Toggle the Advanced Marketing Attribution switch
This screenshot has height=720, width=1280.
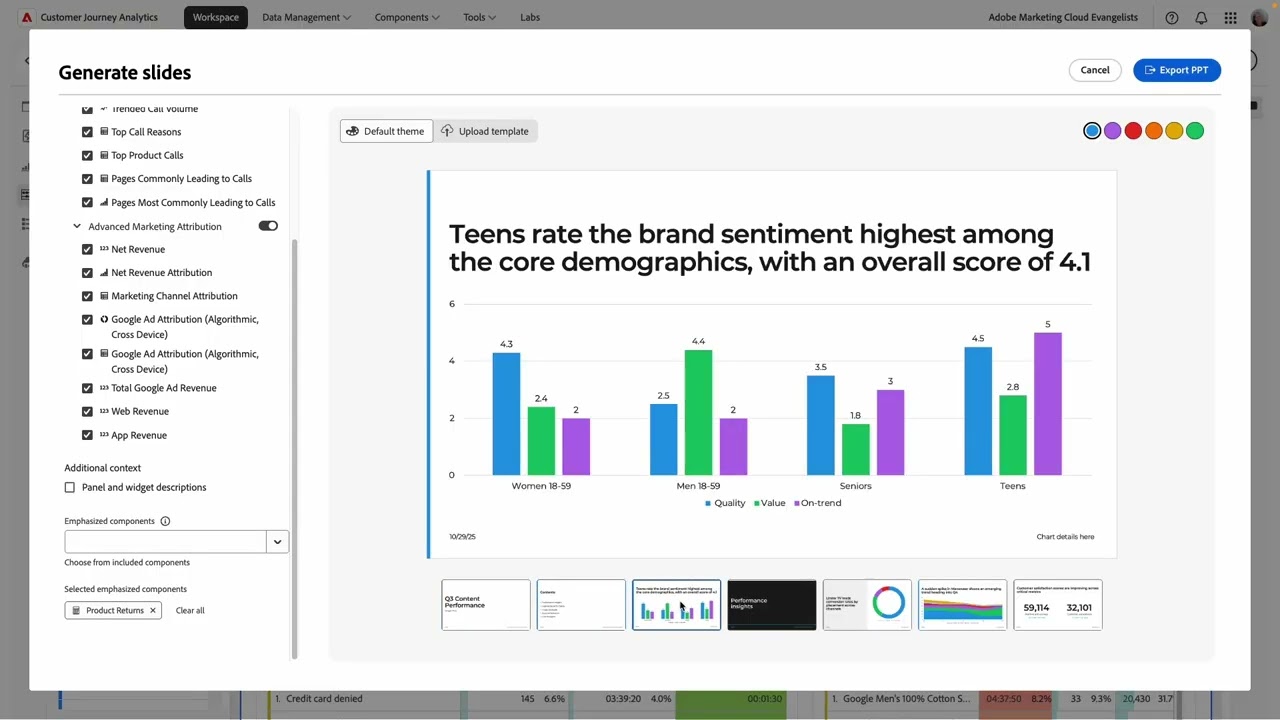tap(268, 226)
